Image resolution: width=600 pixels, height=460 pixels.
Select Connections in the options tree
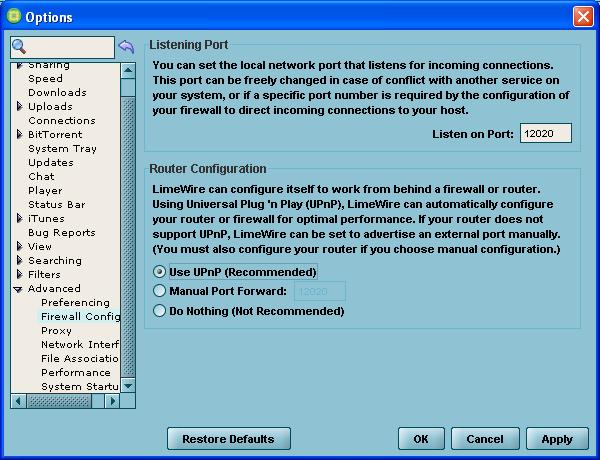[x=62, y=120]
